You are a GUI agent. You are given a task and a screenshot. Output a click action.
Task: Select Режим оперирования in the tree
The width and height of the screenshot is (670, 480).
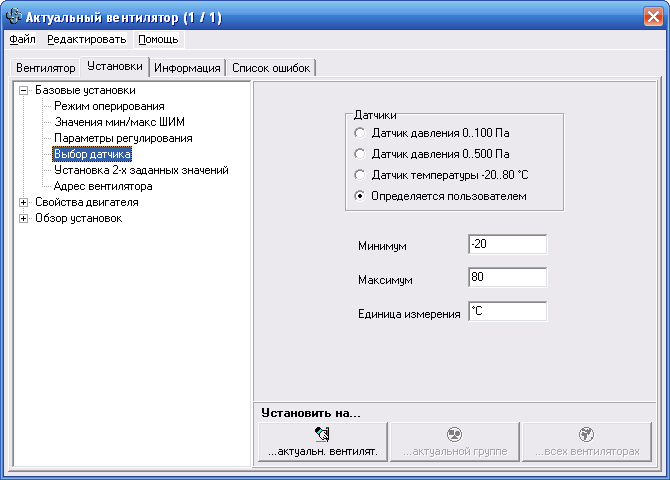point(109,106)
